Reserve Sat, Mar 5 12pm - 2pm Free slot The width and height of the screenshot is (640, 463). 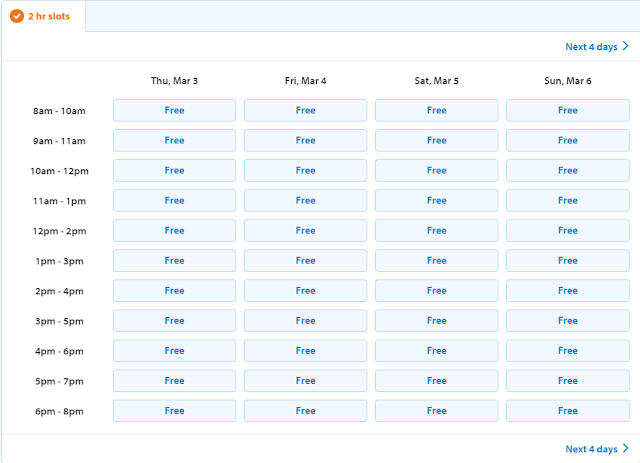(x=437, y=231)
